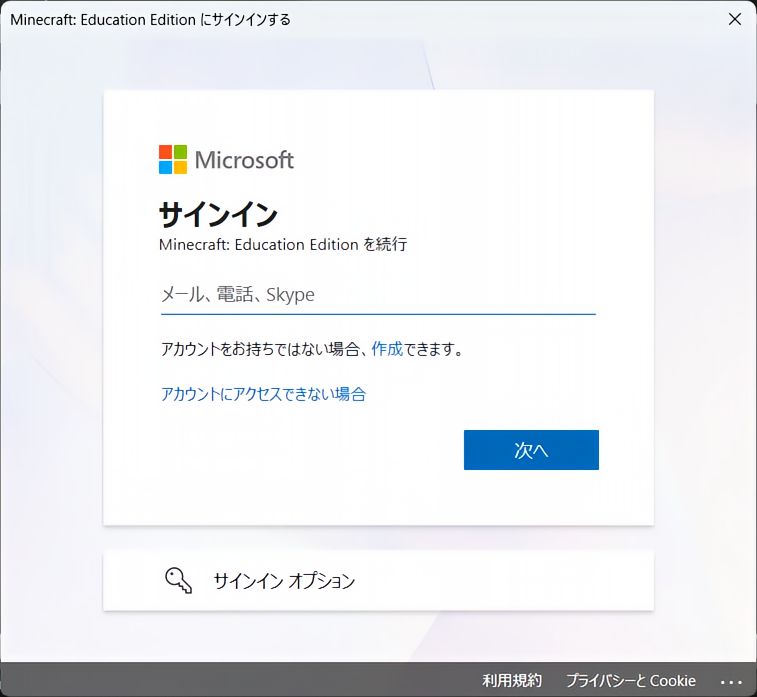Focus the メール、電話、Skype input field
Screen dimensions: 757x697
tap(377, 295)
